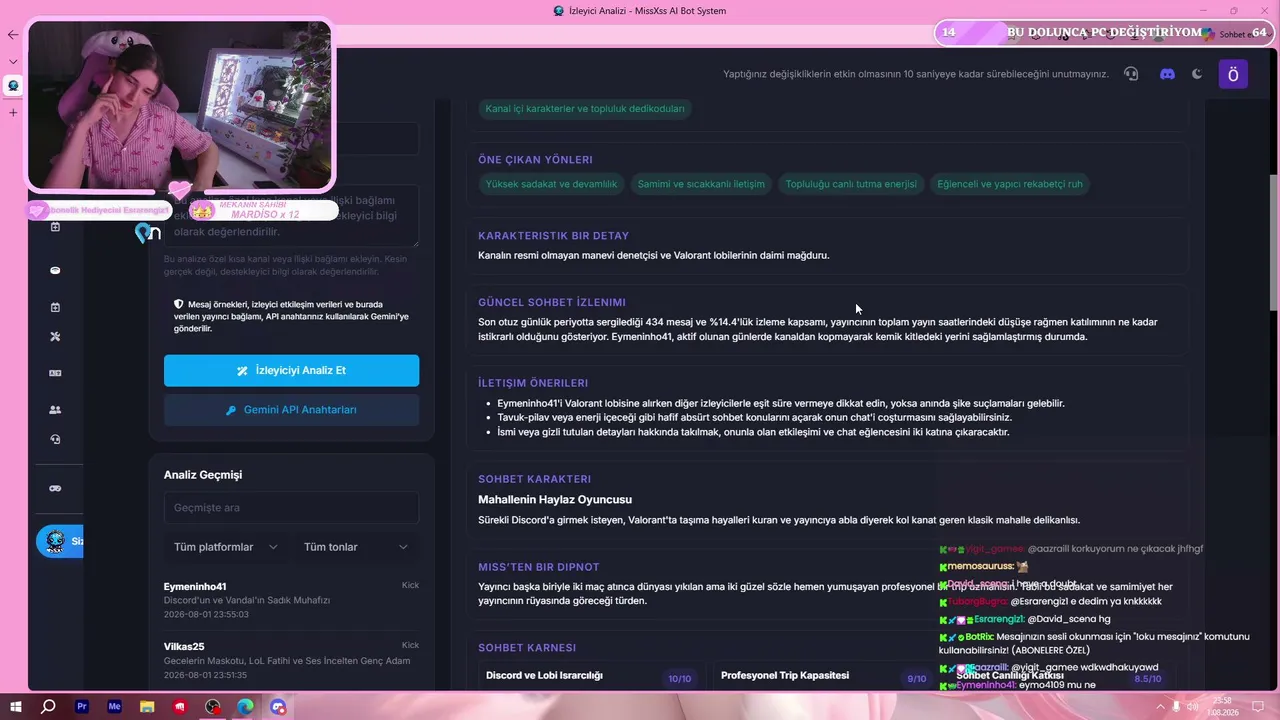Screen dimensions: 1280x720
Task: Switch to Microsoft Edge in taskbar
Action: coord(245,707)
